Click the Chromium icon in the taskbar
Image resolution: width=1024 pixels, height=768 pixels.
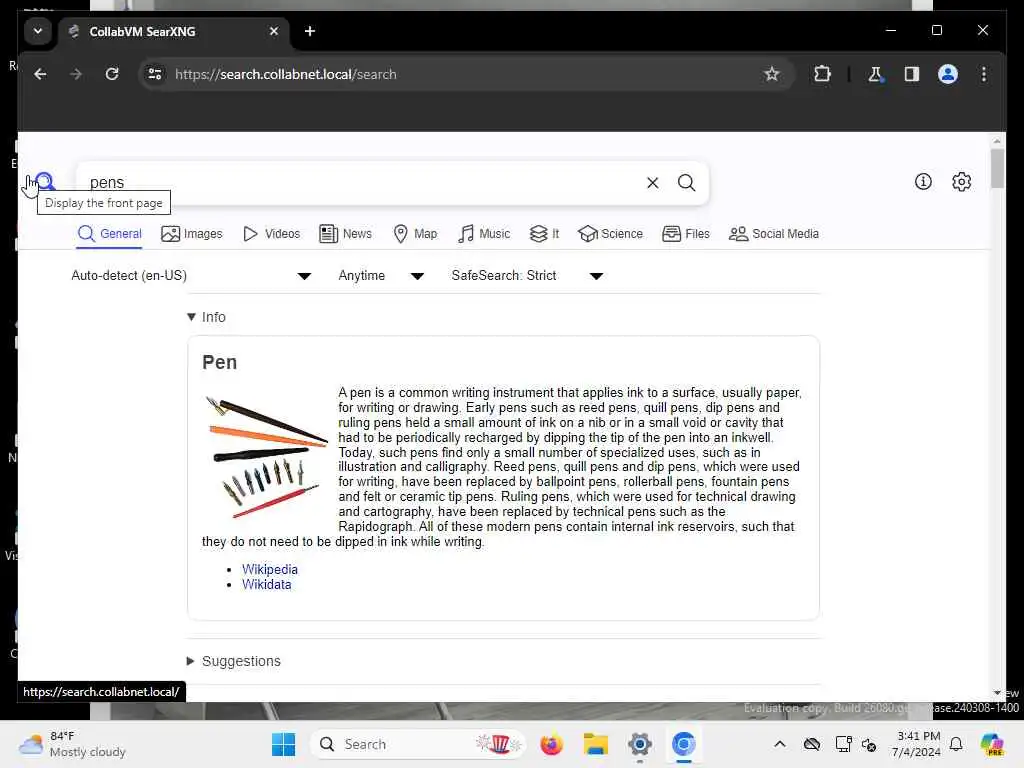[684, 744]
